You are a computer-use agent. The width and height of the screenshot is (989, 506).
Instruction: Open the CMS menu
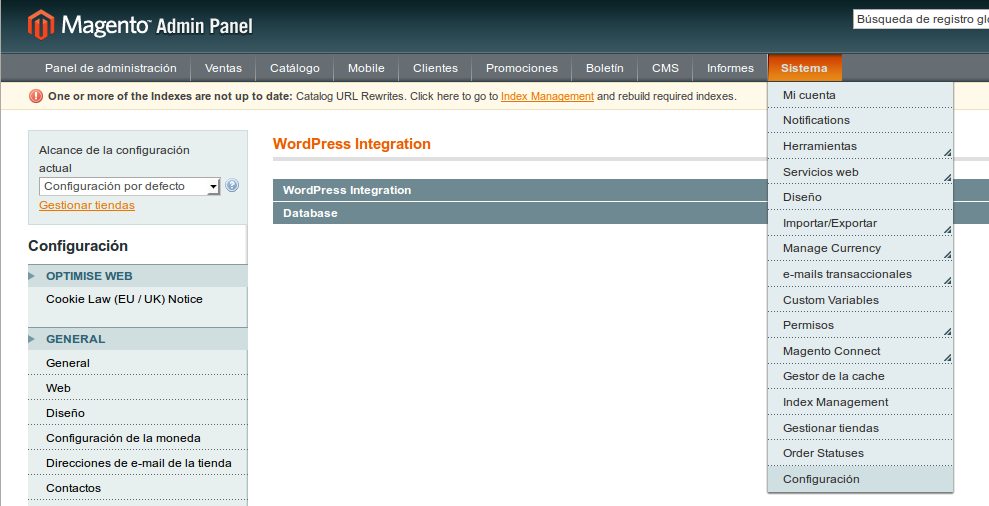pyautogui.click(x=665, y=68)
